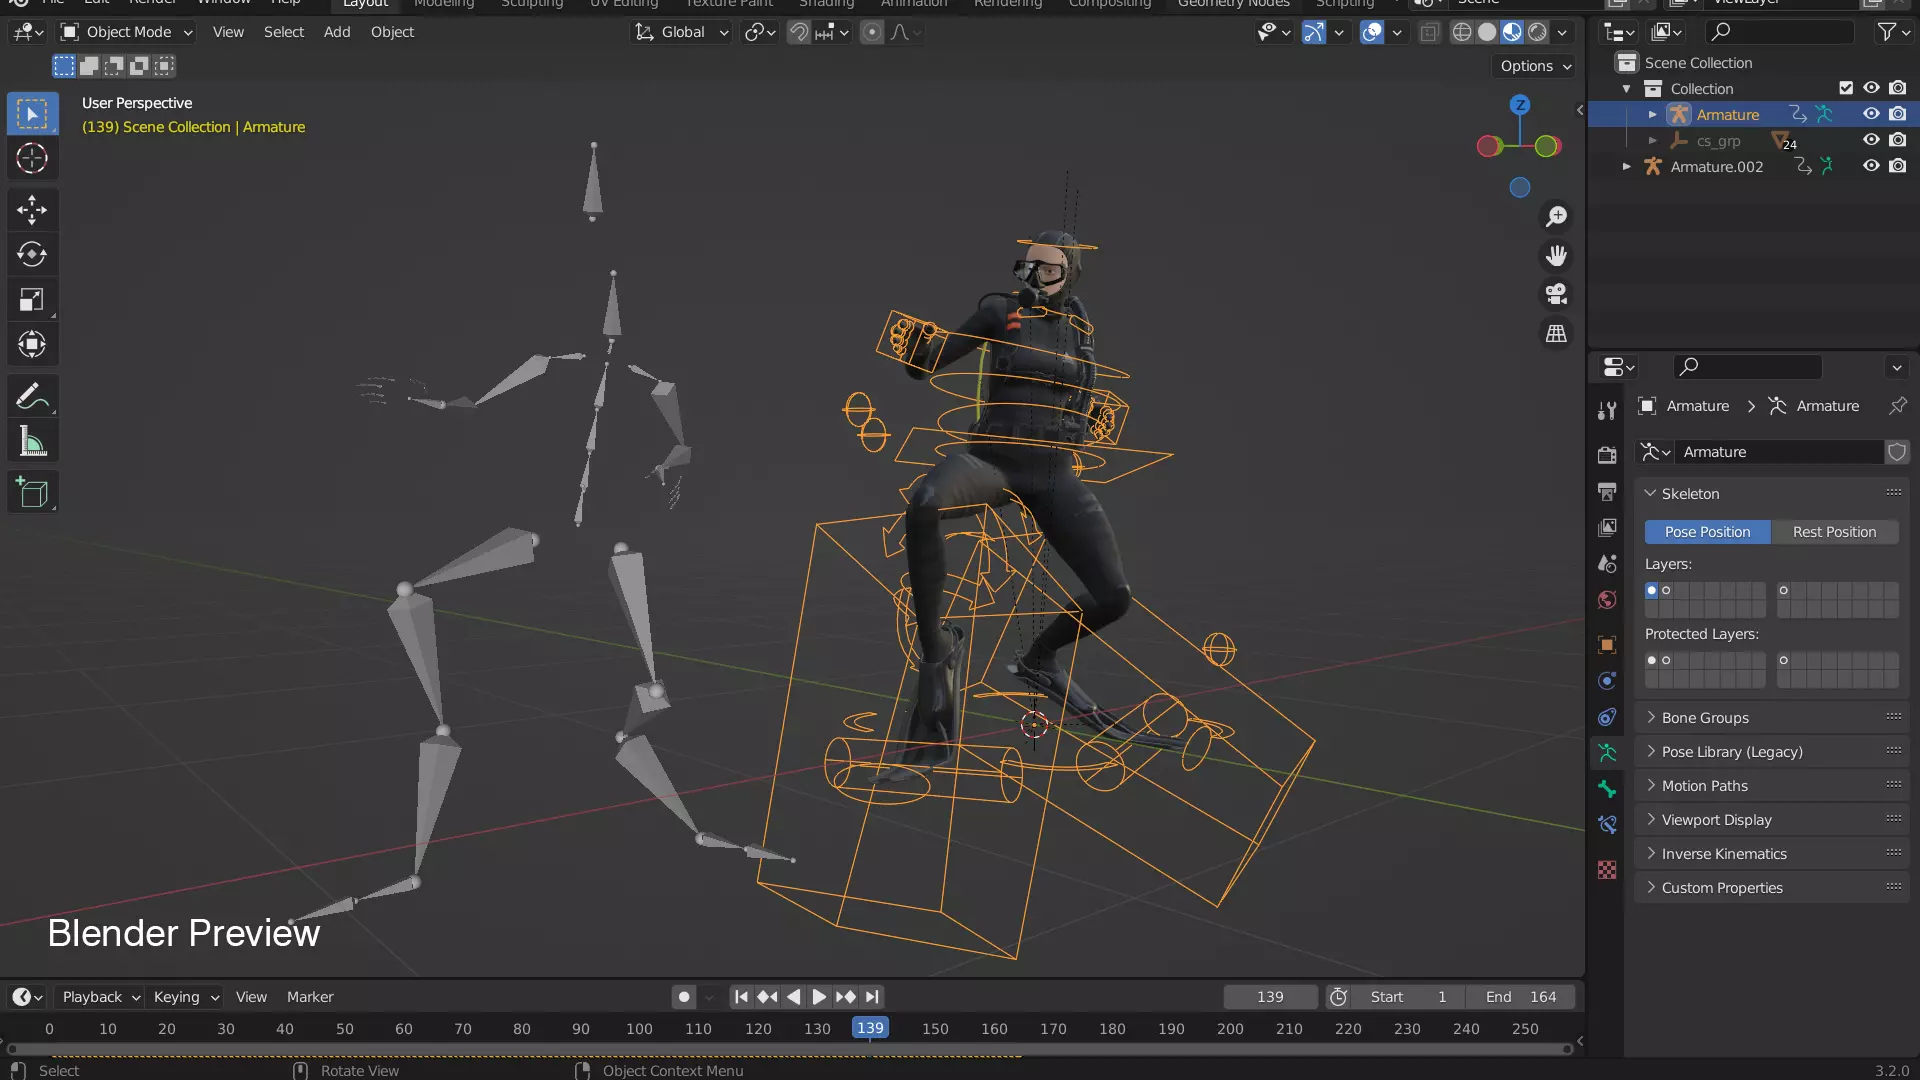Open Bone properties tab icon
Image resolution: width=1920 pixels, height=1080 pixels.
coord(1607,789)
